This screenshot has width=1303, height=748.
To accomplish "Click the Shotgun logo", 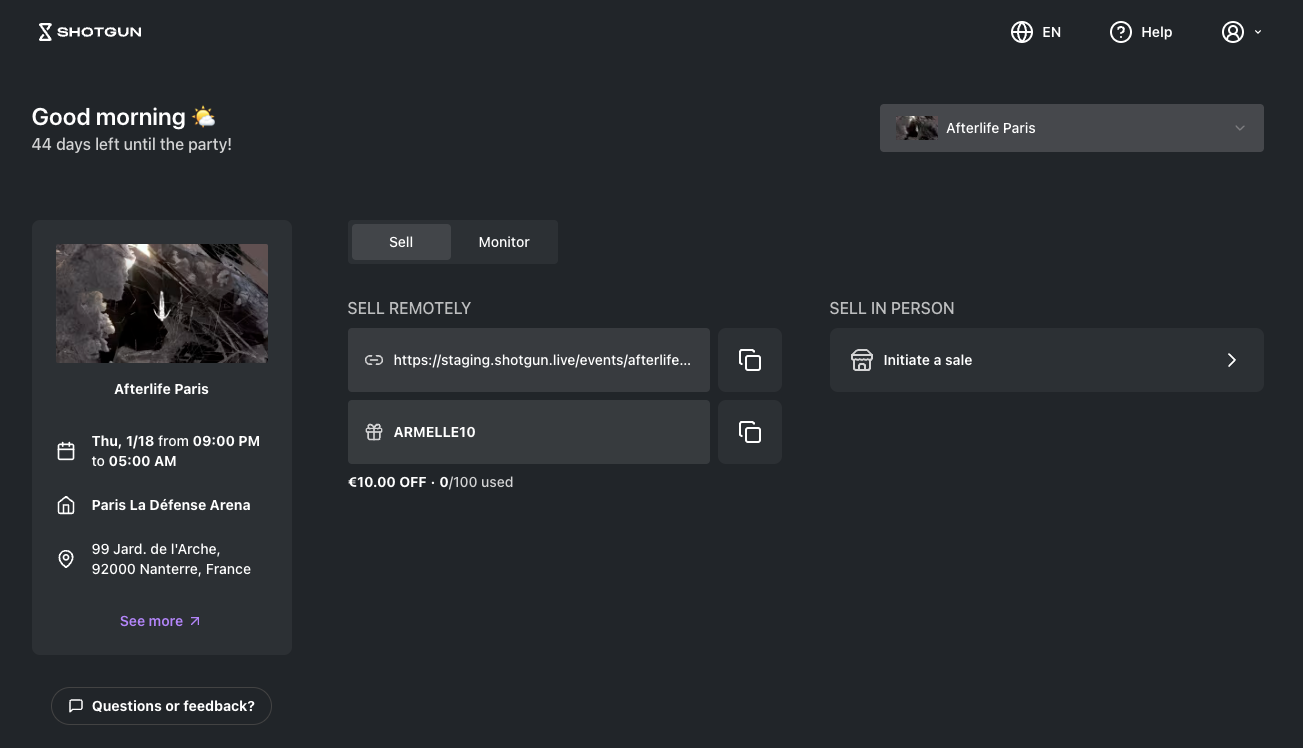I will [89, 32].
